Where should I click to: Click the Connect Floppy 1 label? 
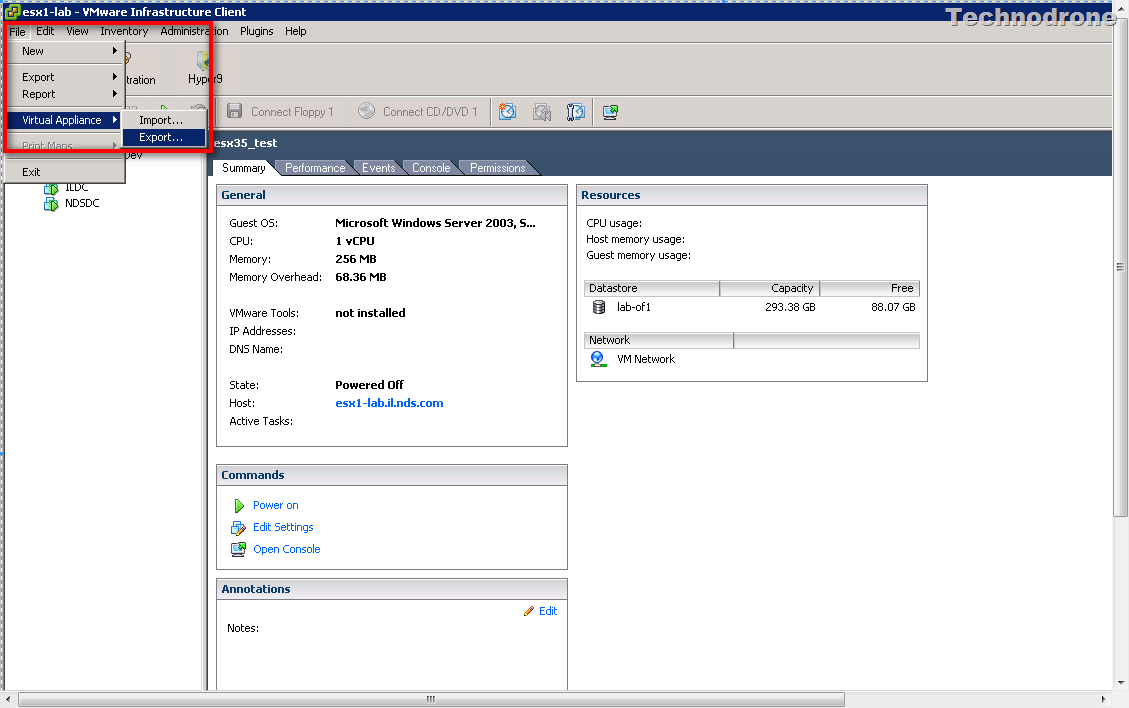(x=292, y=112)
